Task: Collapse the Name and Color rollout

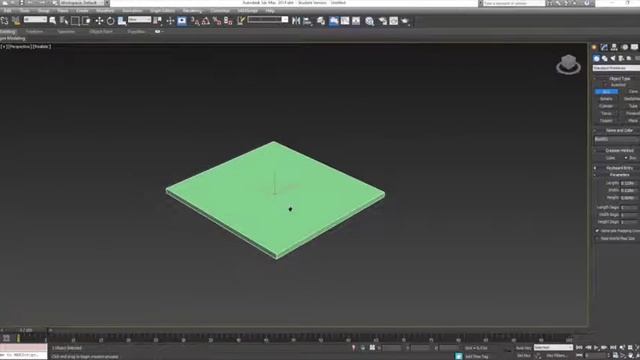Action: click(x=619, y=131)
